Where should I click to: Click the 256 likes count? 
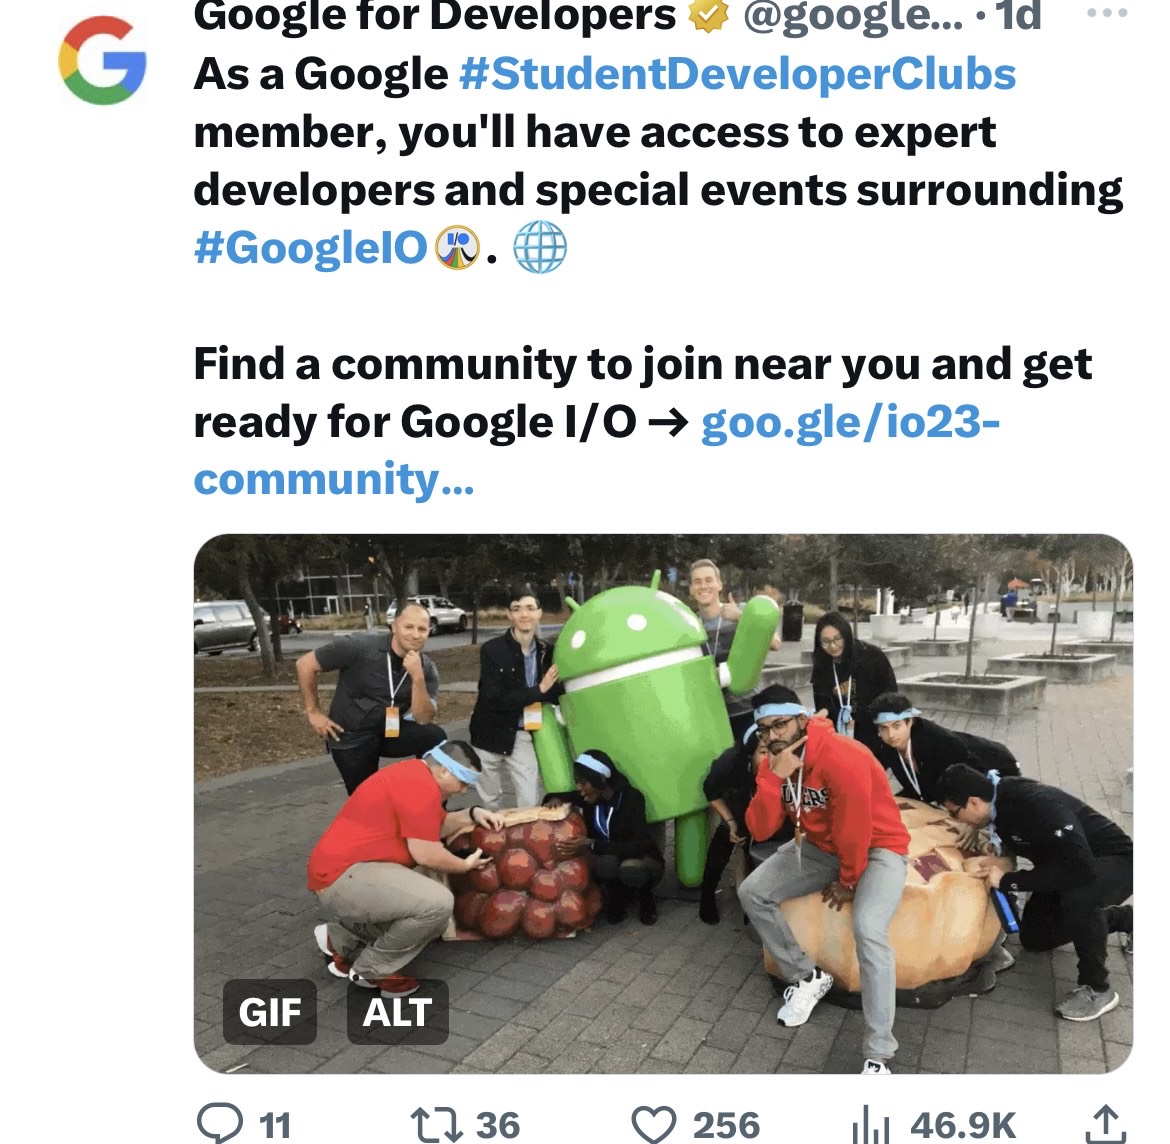click(726, 1125)
